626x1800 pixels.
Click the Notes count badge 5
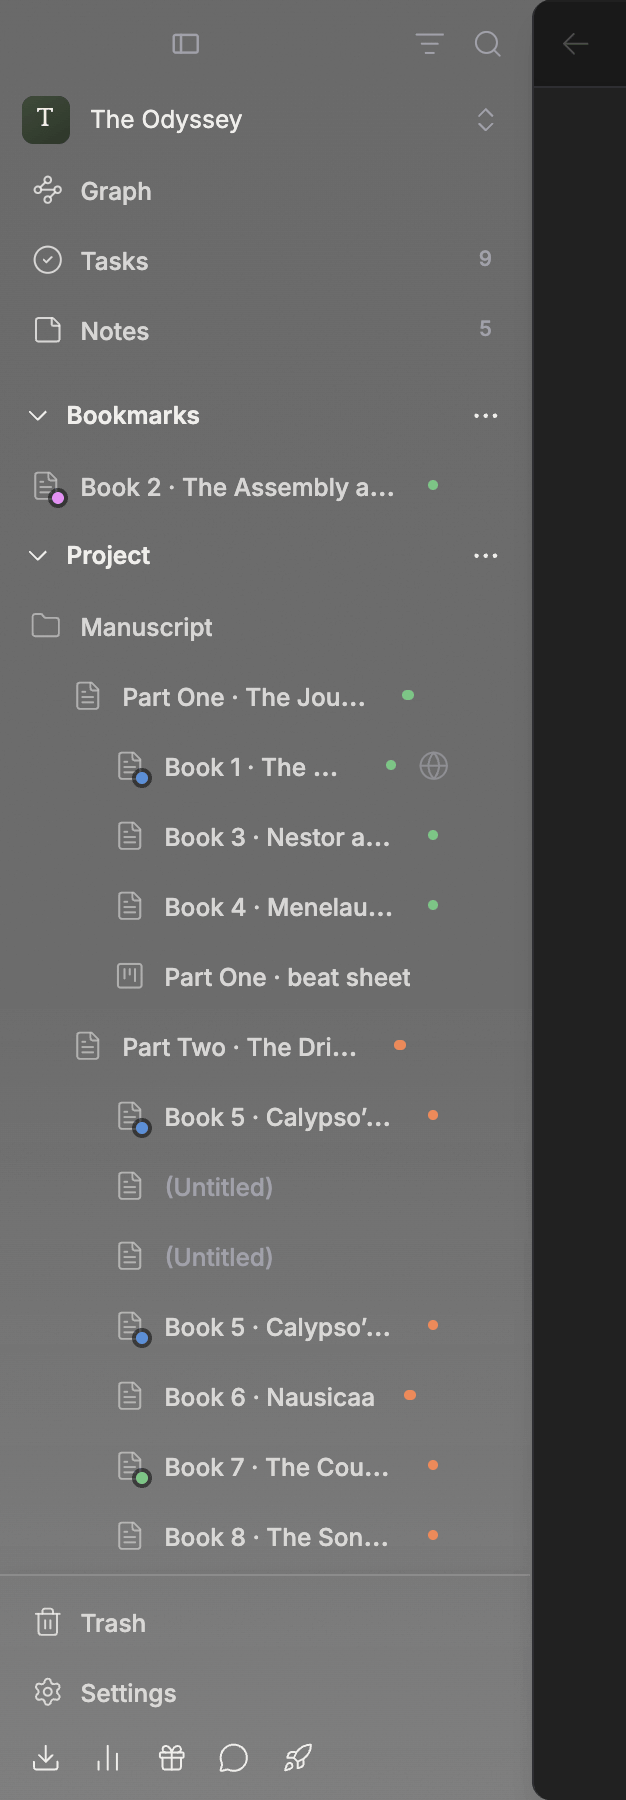pos(485,329)
